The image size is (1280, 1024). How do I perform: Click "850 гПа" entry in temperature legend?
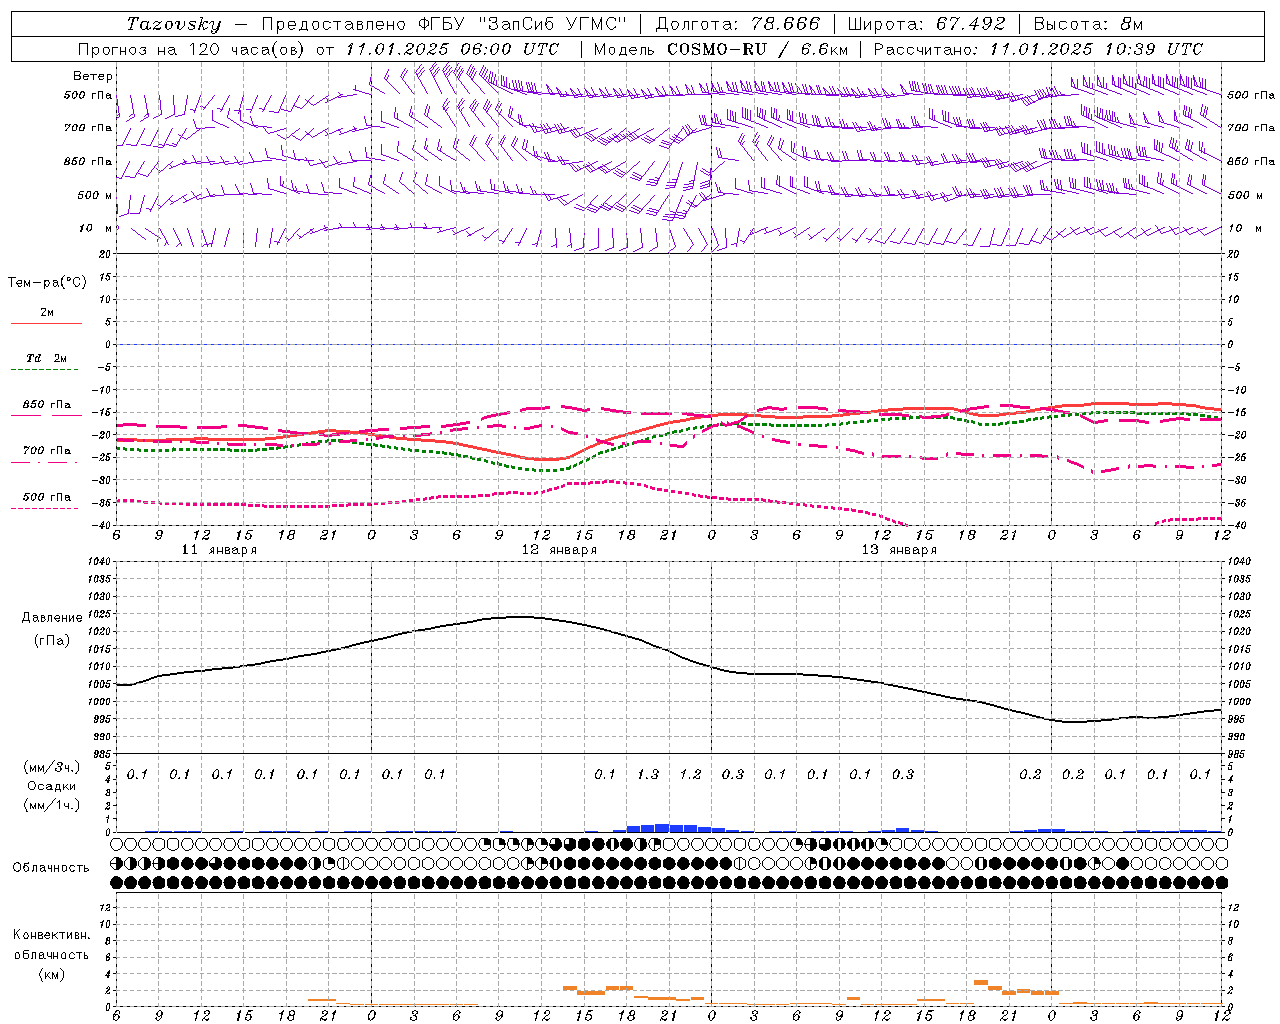47,404
